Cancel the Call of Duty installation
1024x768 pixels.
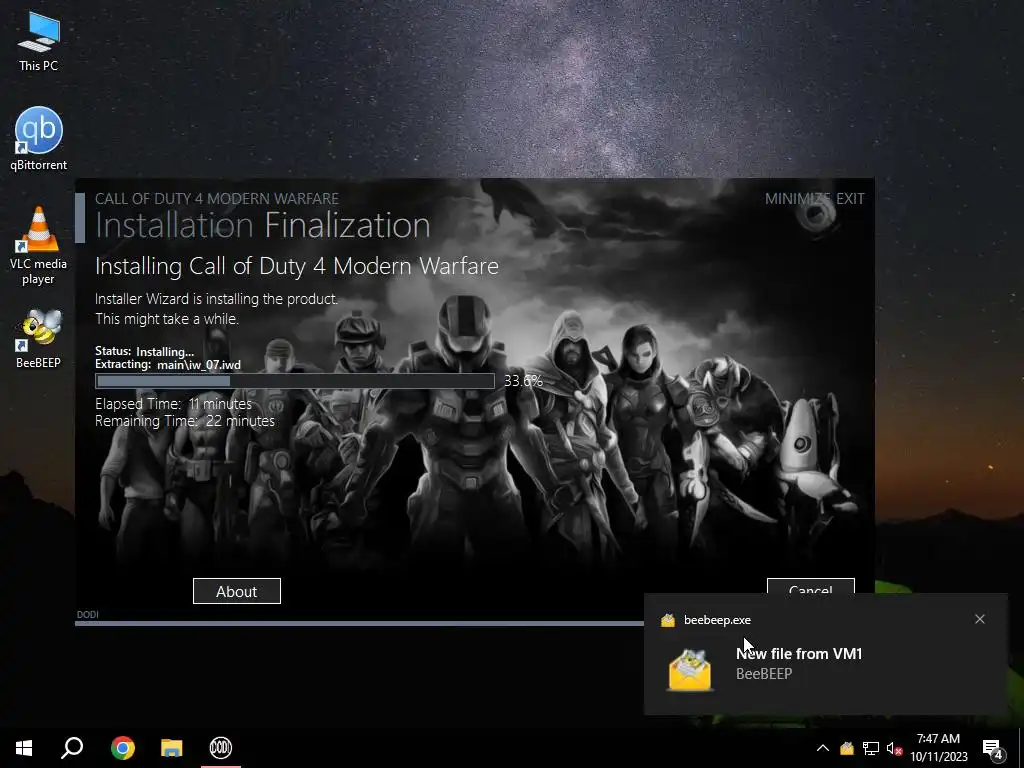(810, 586)
